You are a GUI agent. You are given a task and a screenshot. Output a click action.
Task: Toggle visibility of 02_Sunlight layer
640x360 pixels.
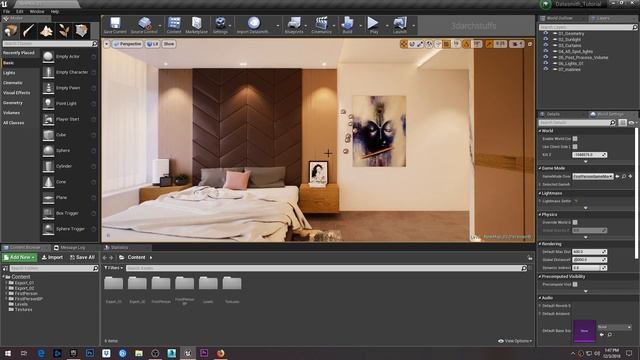coord(546,40)
